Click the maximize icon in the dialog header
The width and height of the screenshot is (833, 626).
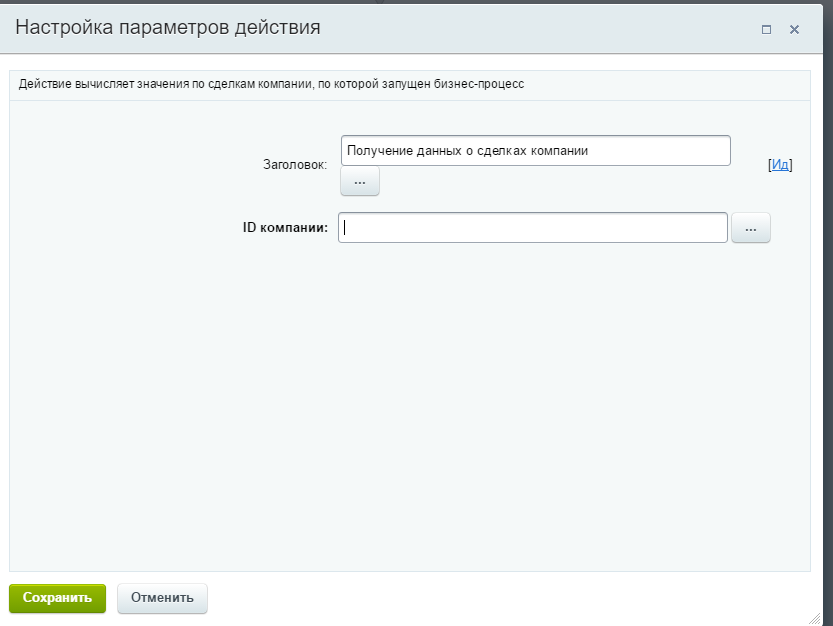[x=765, y=29]
